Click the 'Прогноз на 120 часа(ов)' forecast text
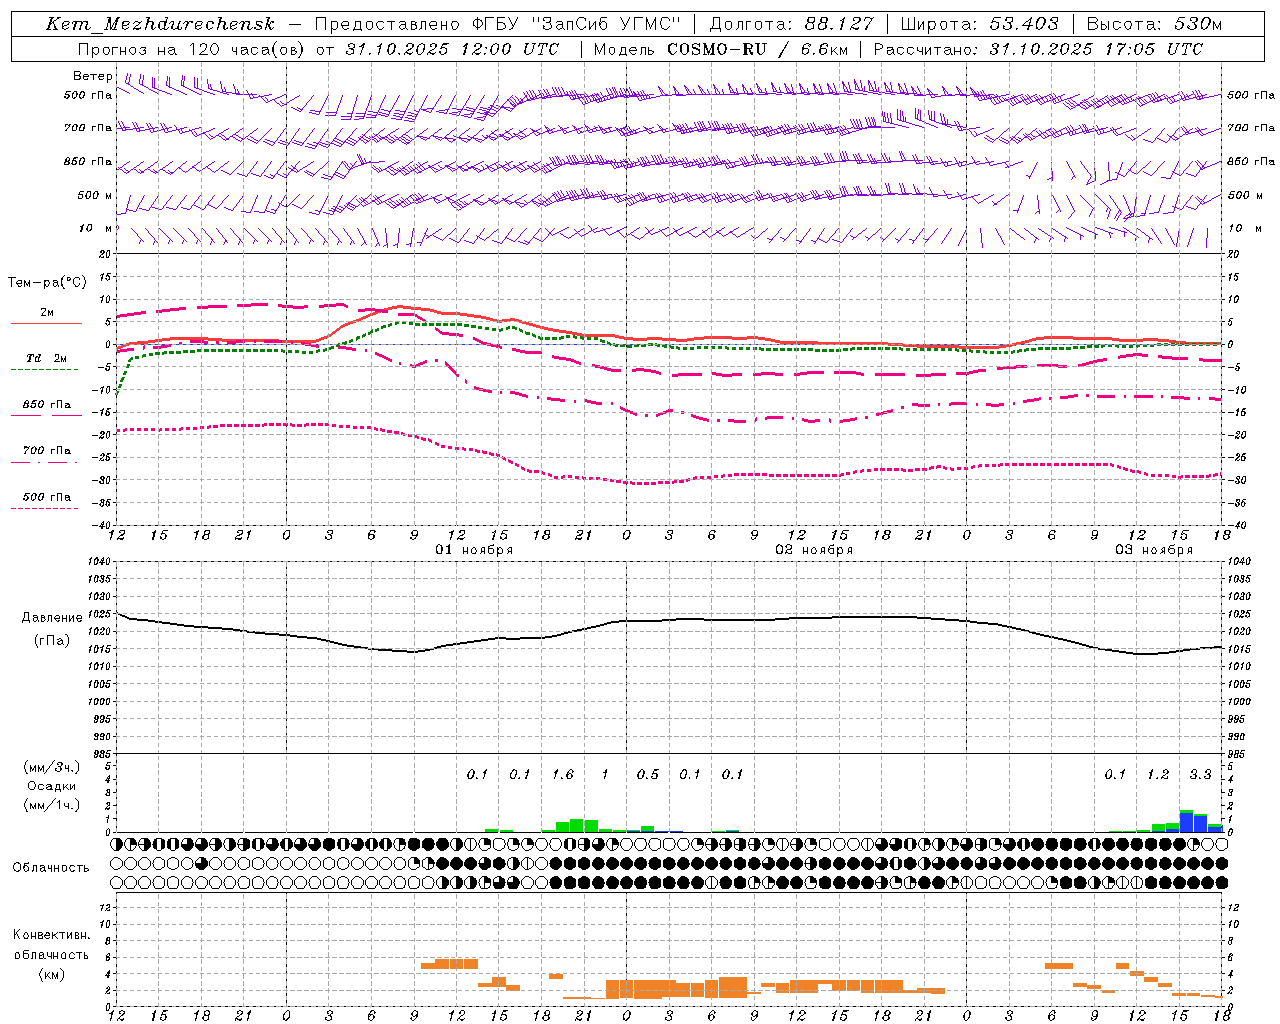 pos(192,49)
